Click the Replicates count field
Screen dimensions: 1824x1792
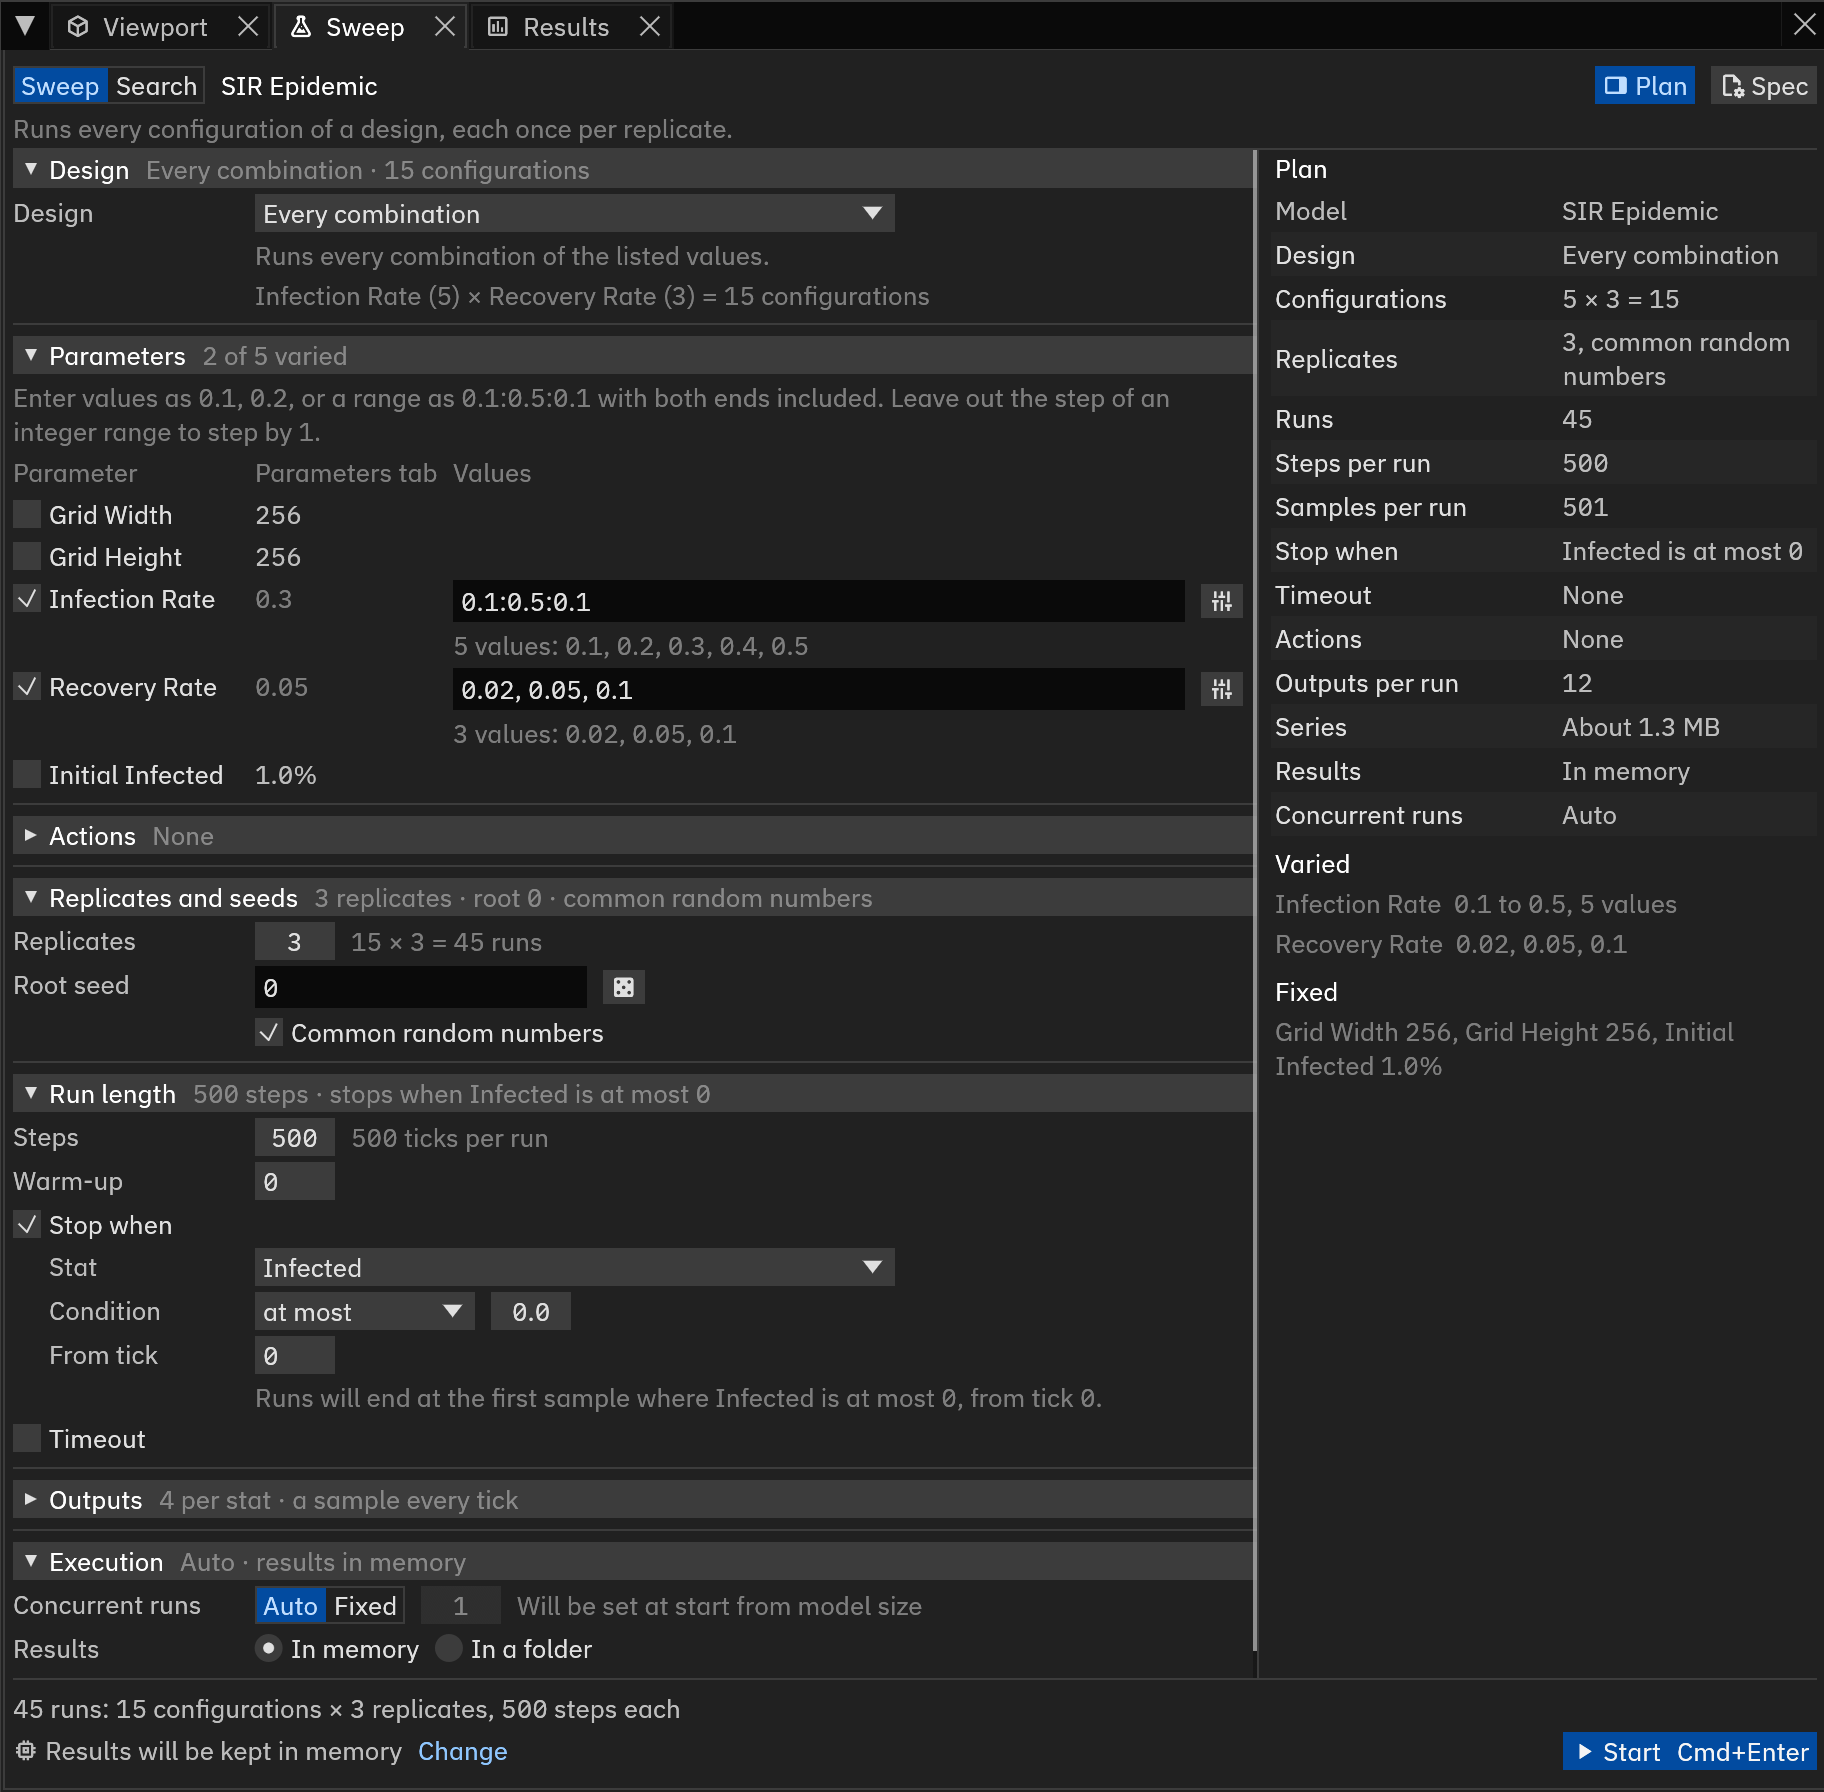tap(294, 942)
